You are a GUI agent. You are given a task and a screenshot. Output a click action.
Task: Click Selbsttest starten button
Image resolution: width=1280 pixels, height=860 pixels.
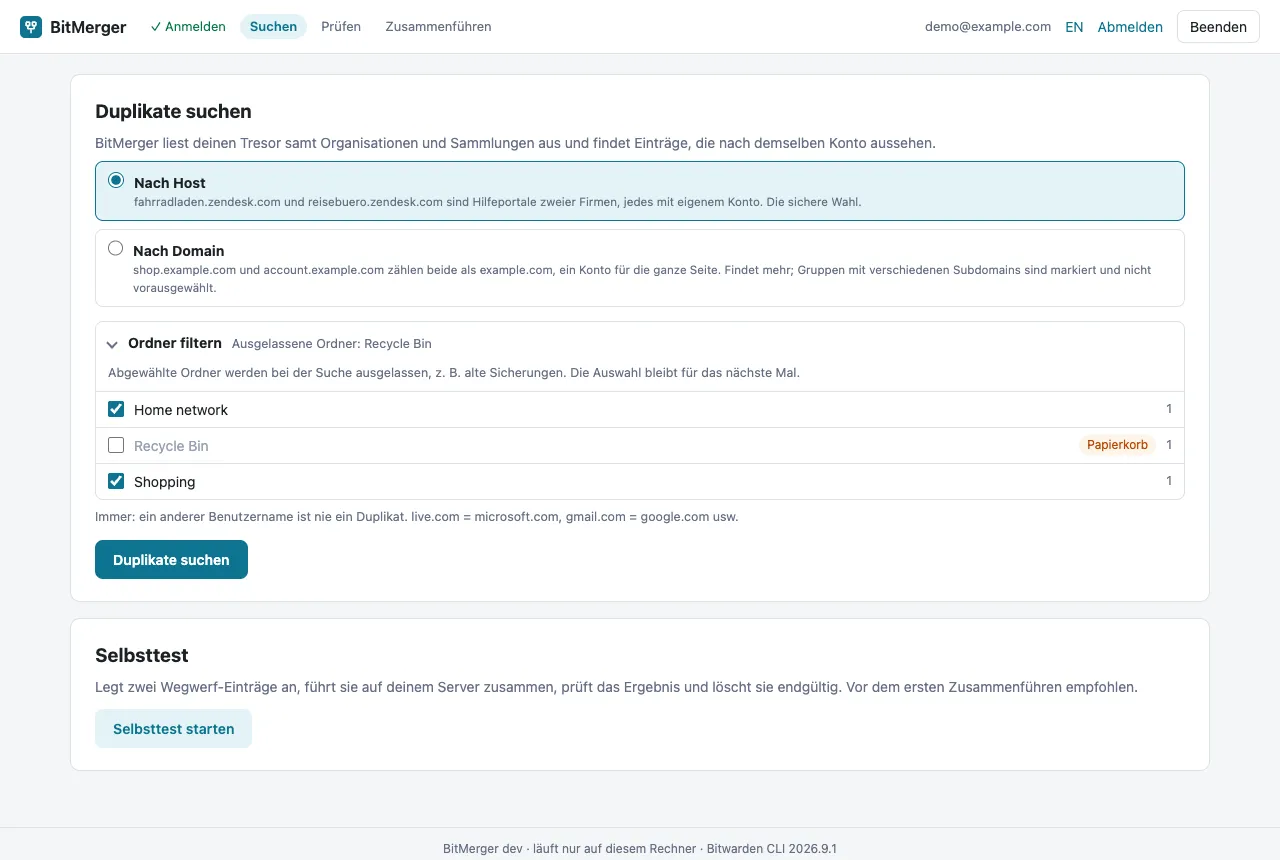pos(173,729)
